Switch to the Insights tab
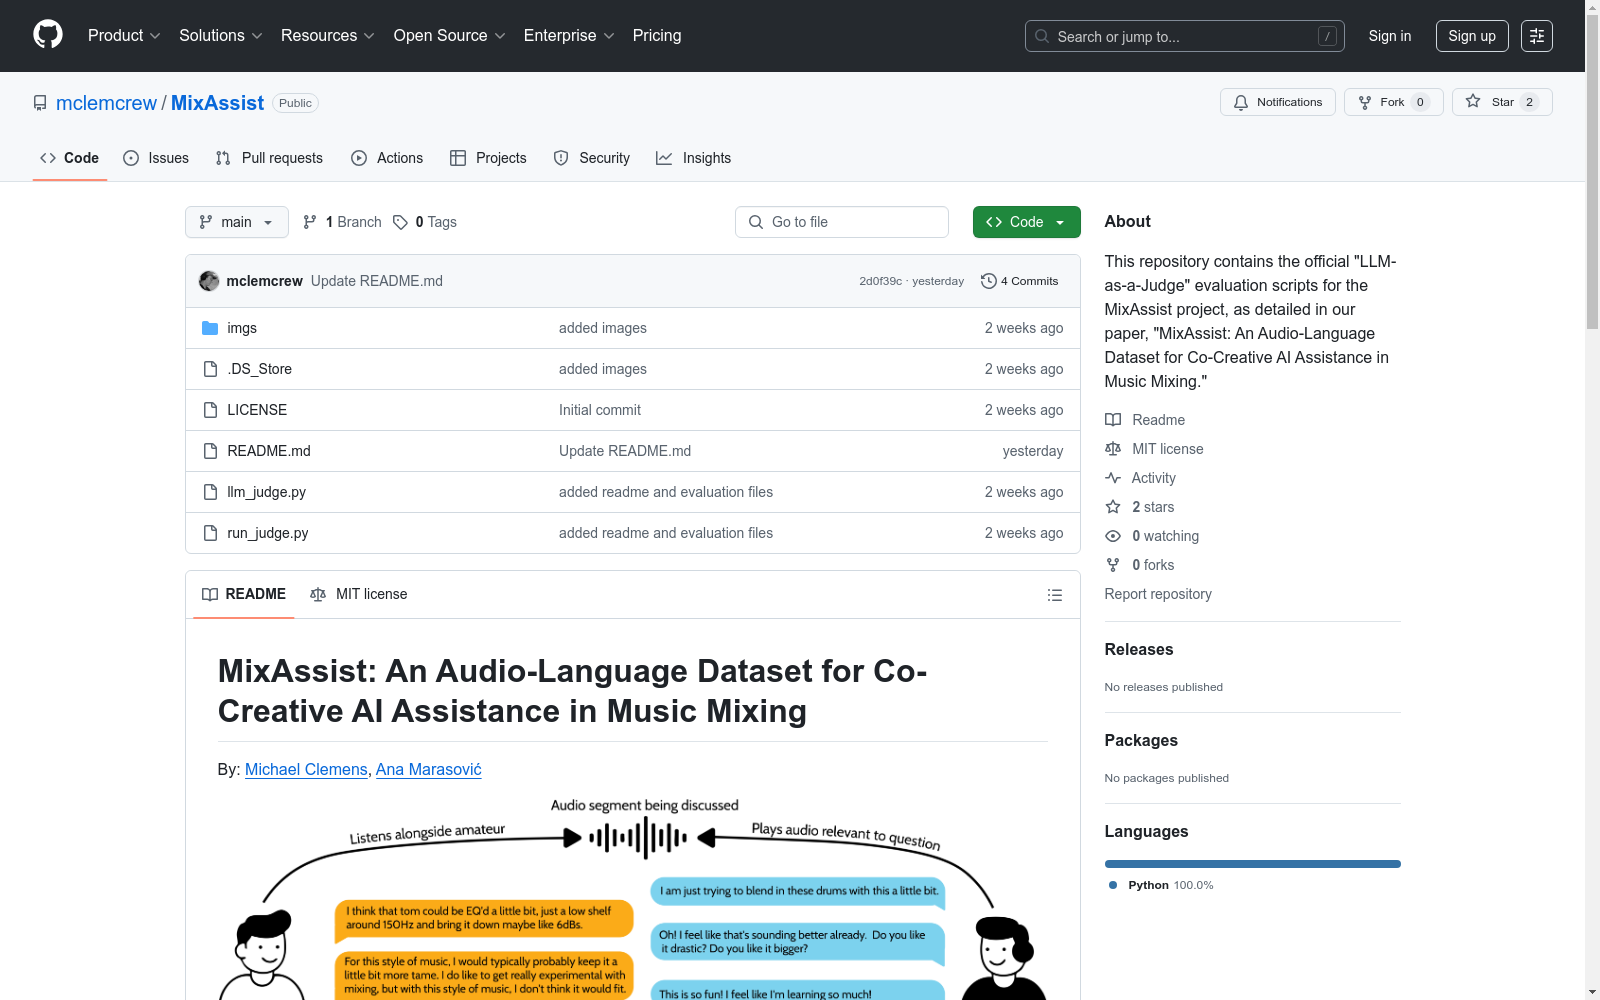Screen dimensions: 1600x1000 tap(694, 158)
